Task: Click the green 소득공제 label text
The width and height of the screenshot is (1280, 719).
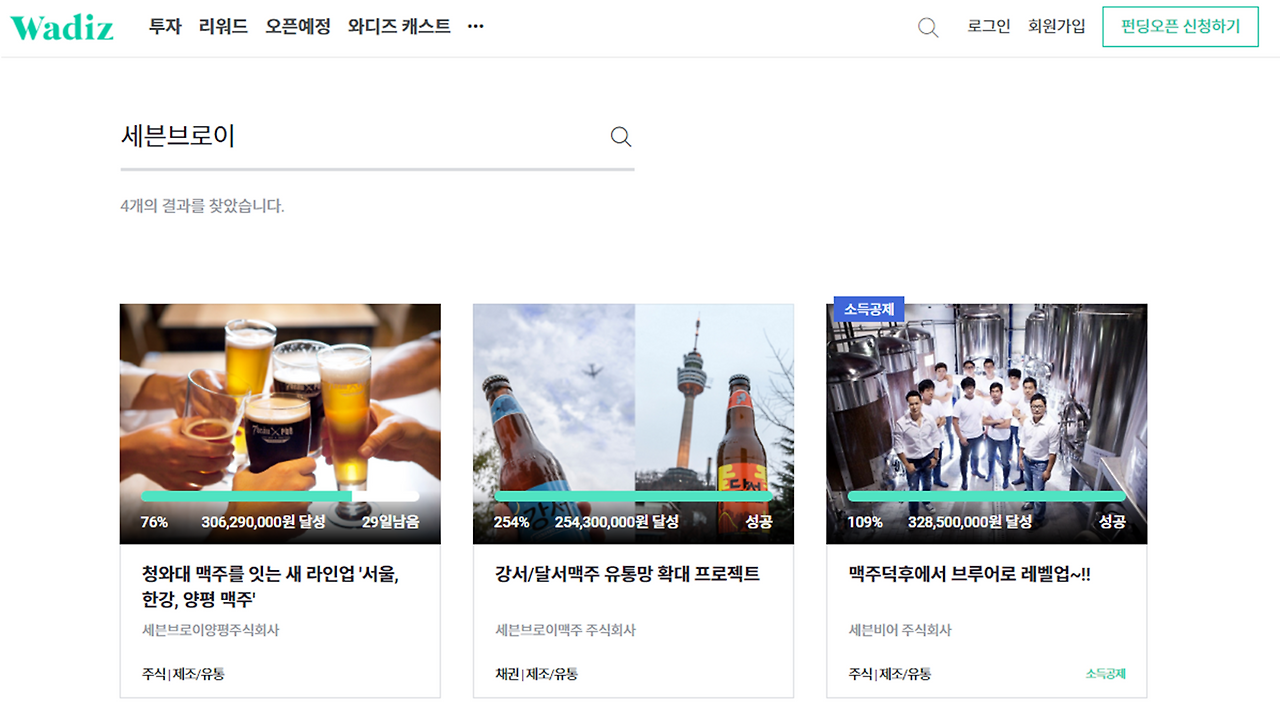Action: pyautogui.click(x=1106, y=674)
